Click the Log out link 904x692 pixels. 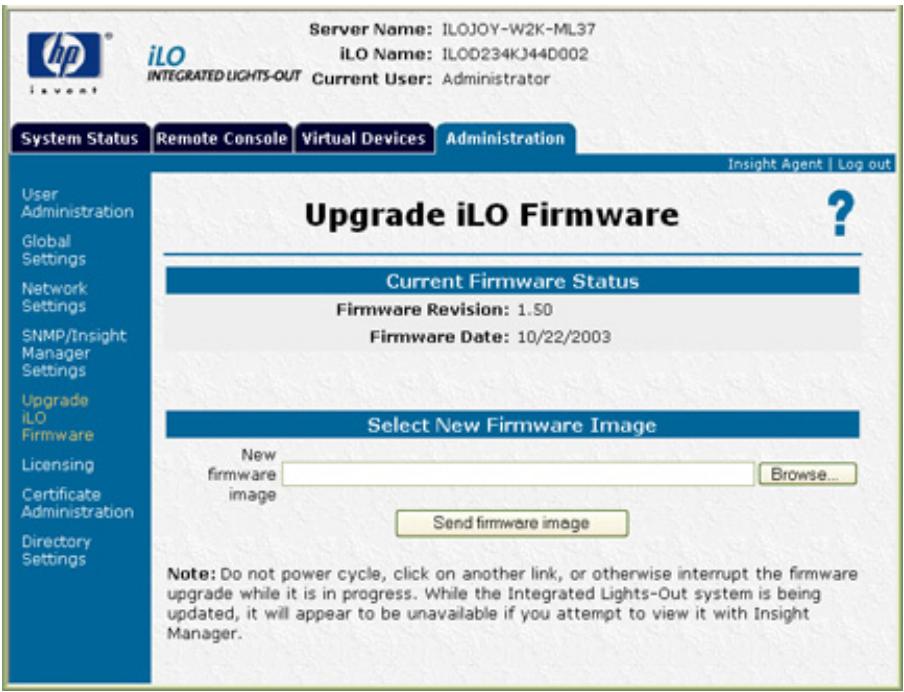[864, 164]
